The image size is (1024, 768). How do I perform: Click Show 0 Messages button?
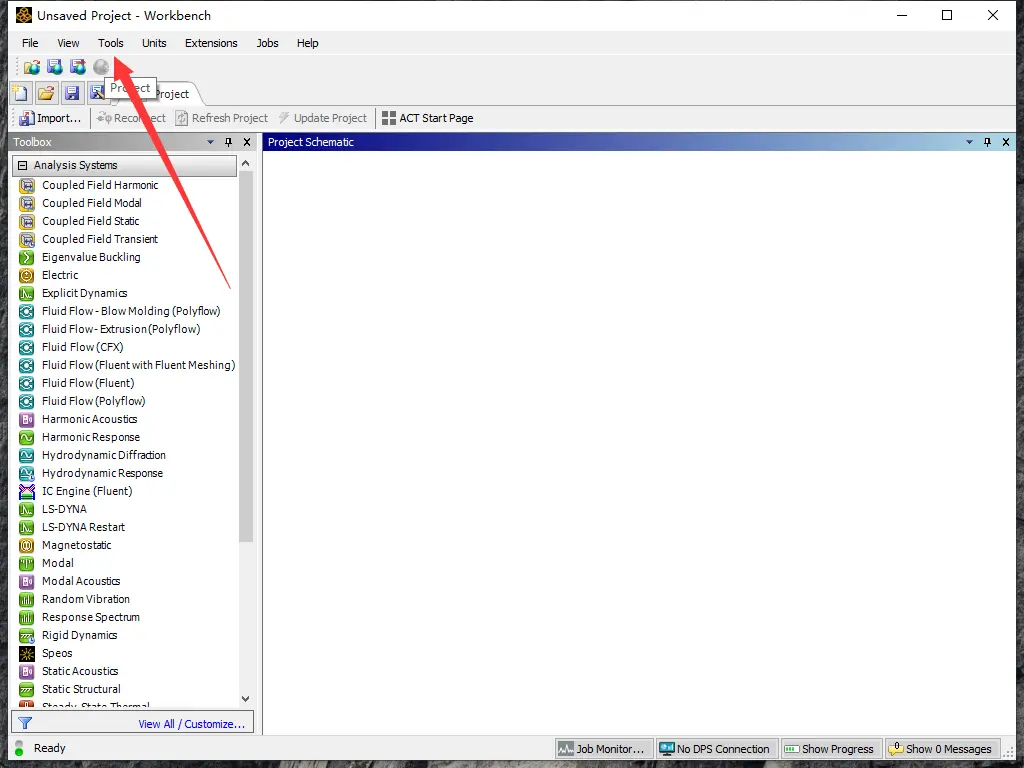(942, 749)
